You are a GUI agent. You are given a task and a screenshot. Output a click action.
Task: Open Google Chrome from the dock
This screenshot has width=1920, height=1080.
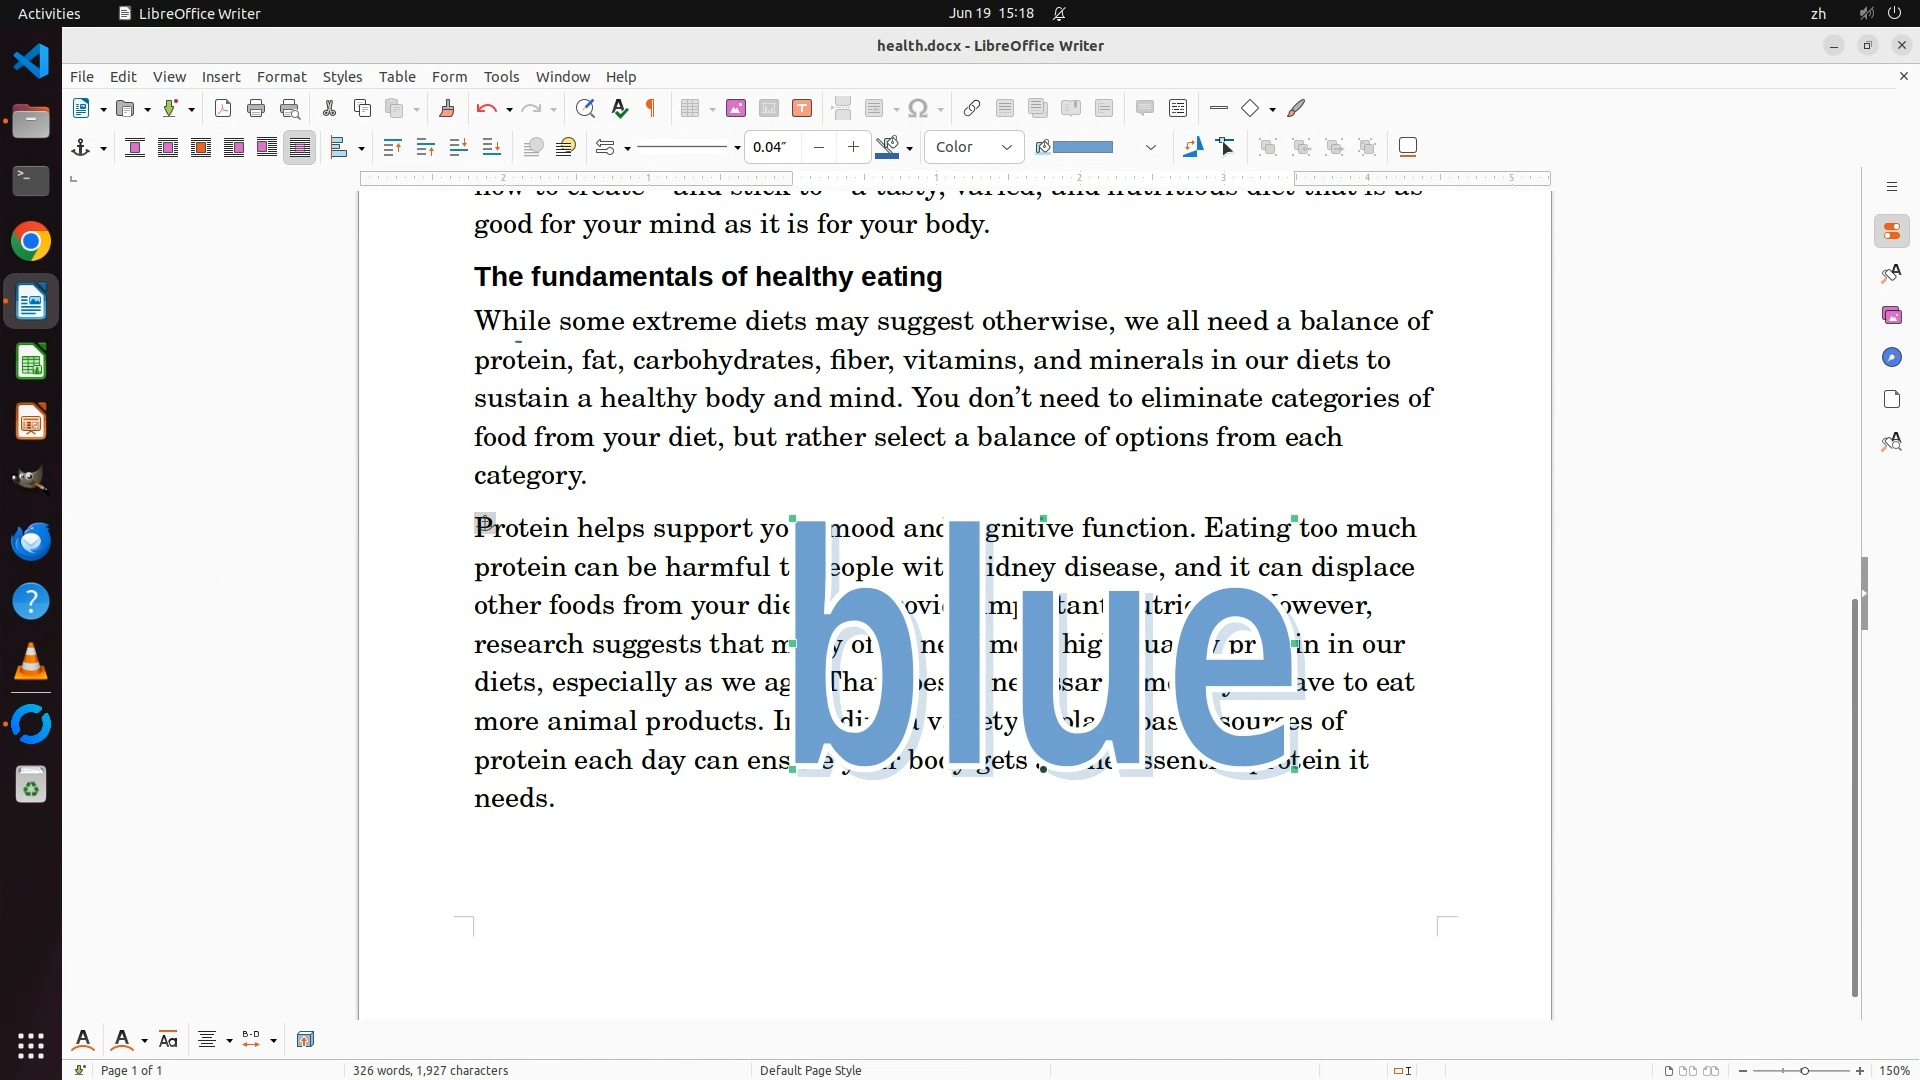click(31, 241)
